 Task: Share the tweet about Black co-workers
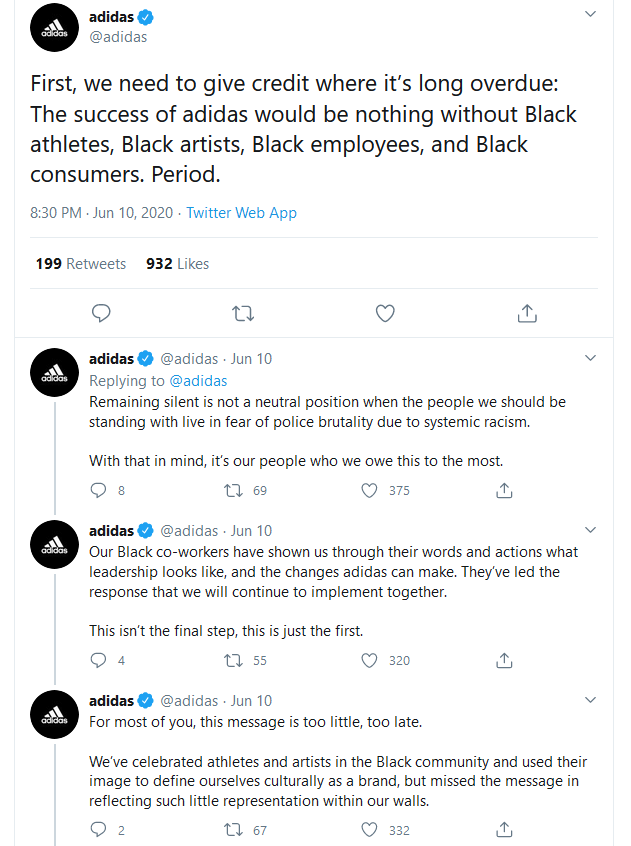tap(504, 660)
